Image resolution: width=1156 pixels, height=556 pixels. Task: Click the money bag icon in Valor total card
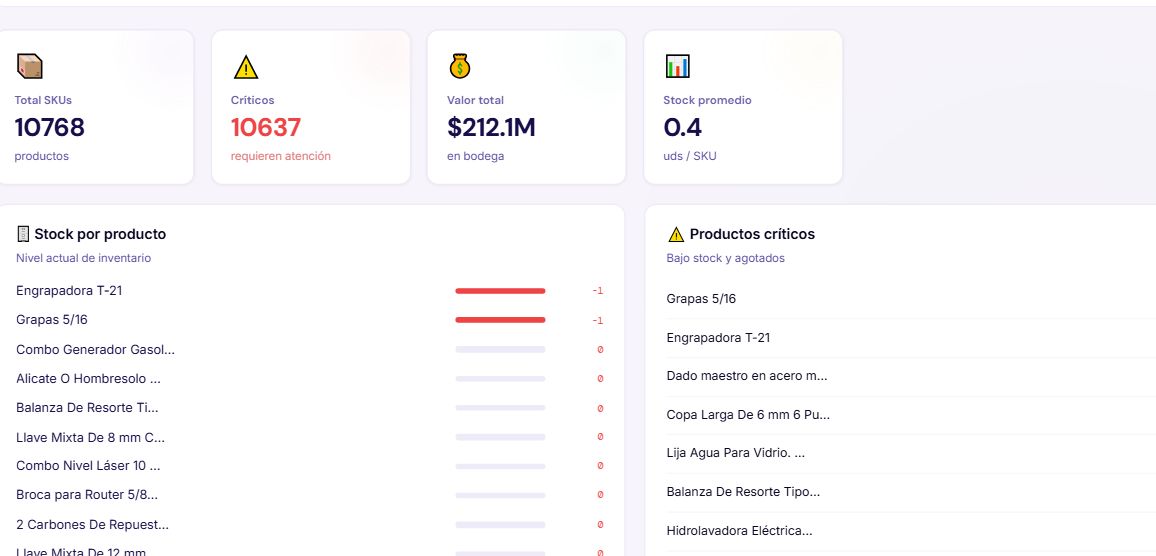[460, 66]
